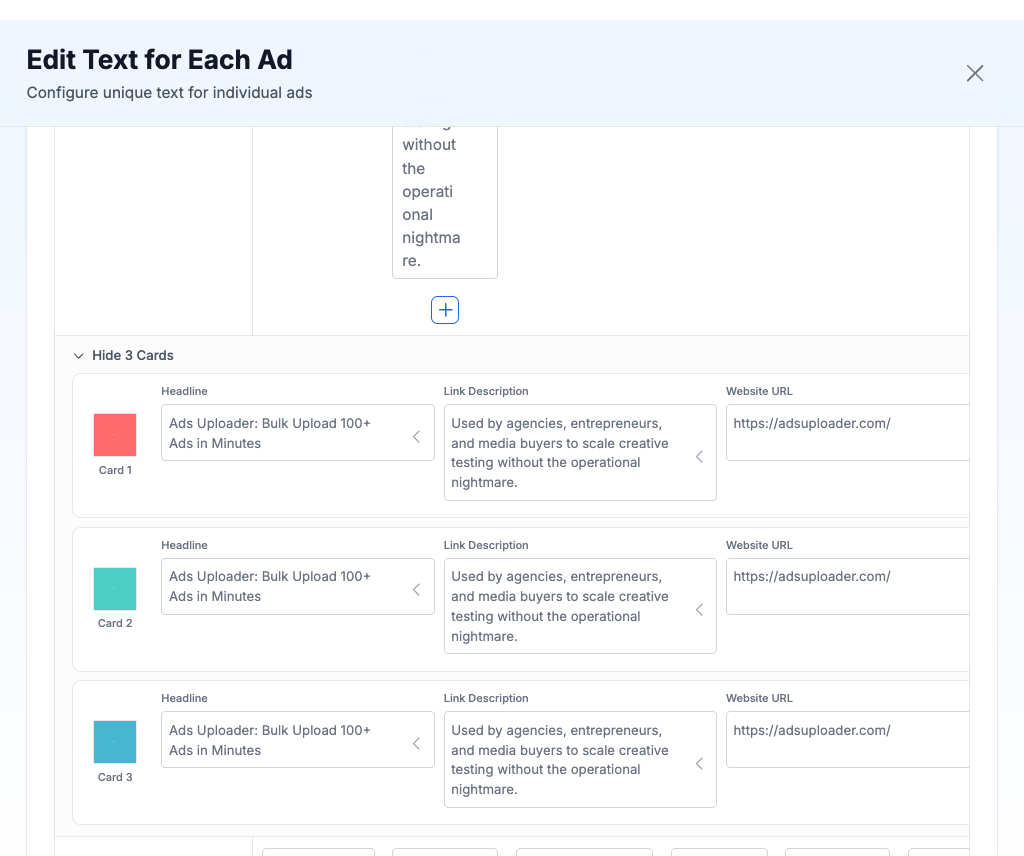Edit Card 2 Link Description text
Screen dimensions: 1024x856
(565, 606)
